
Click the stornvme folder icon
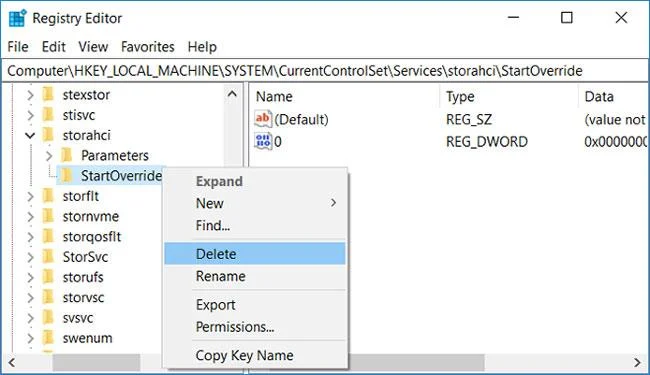(x=49, y=216)
